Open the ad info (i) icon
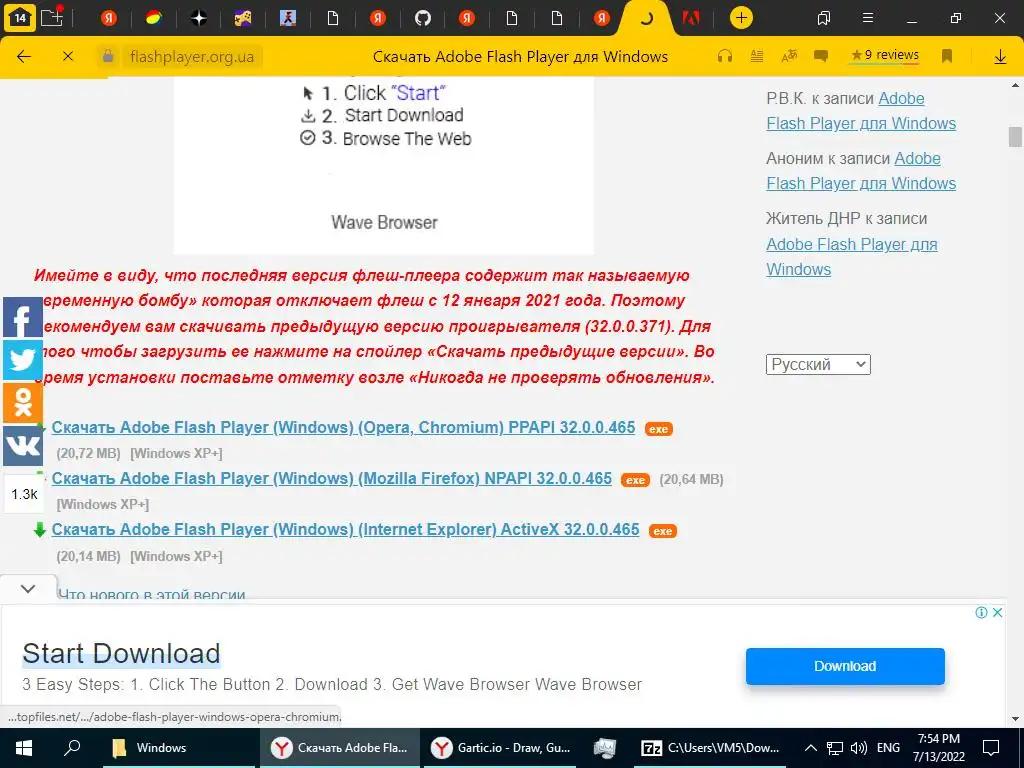 (981, 612)
